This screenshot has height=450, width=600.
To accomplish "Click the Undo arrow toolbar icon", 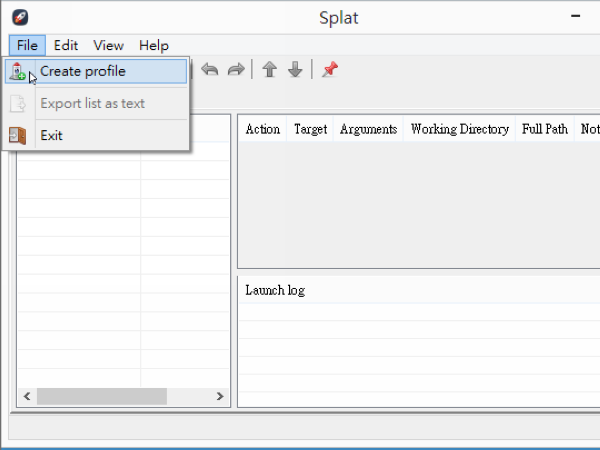I will tap(210, 70).
